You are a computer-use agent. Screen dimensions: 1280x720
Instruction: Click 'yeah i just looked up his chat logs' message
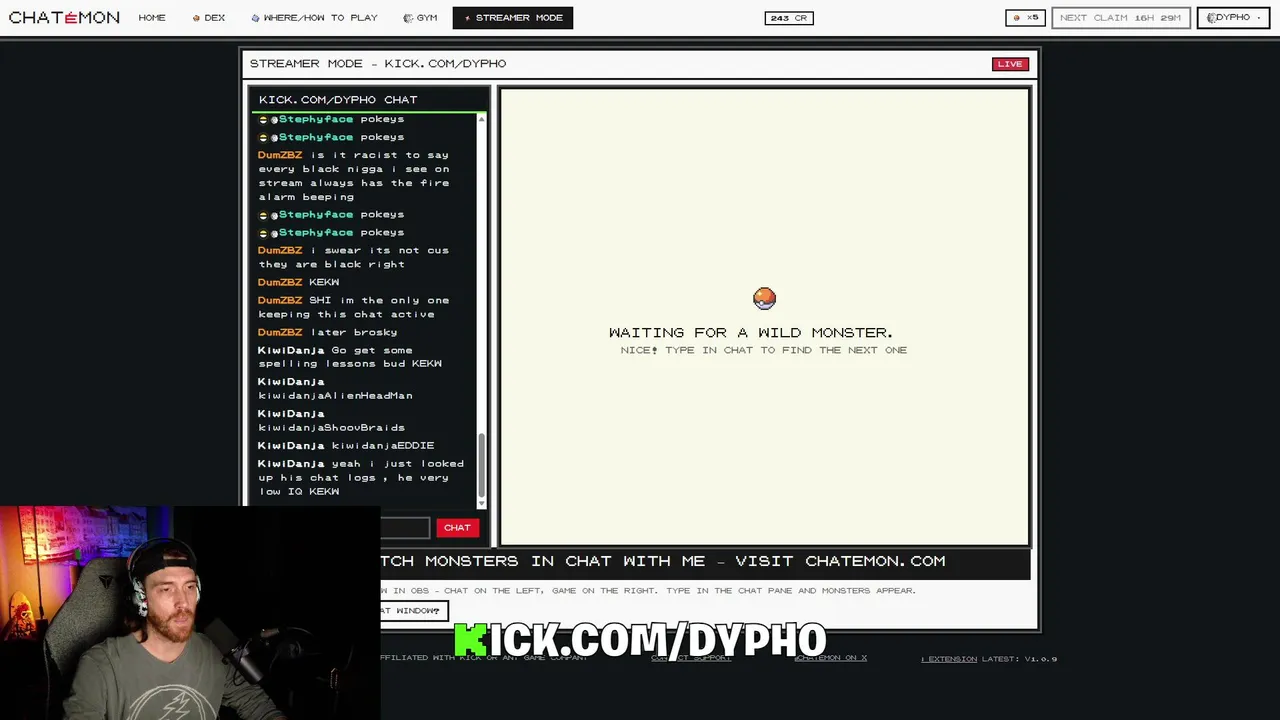tap(361, 477)
